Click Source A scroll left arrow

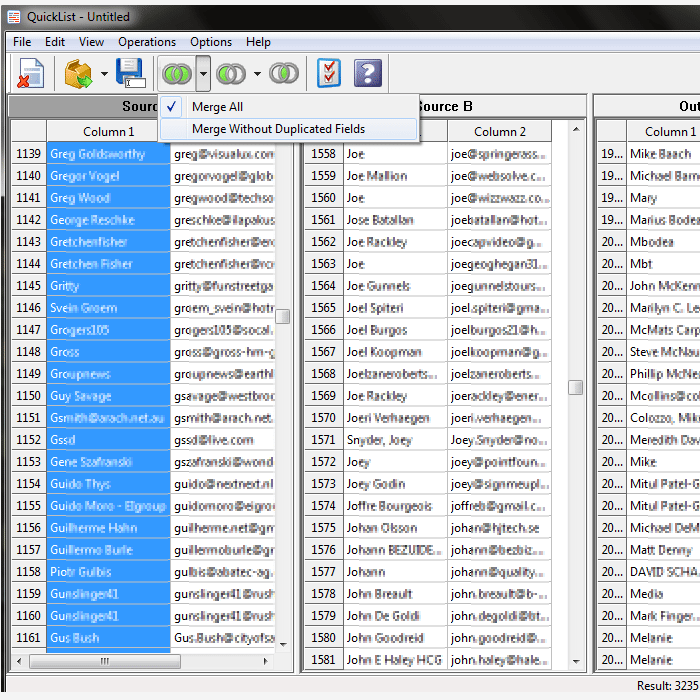click(x=19, y=661)
